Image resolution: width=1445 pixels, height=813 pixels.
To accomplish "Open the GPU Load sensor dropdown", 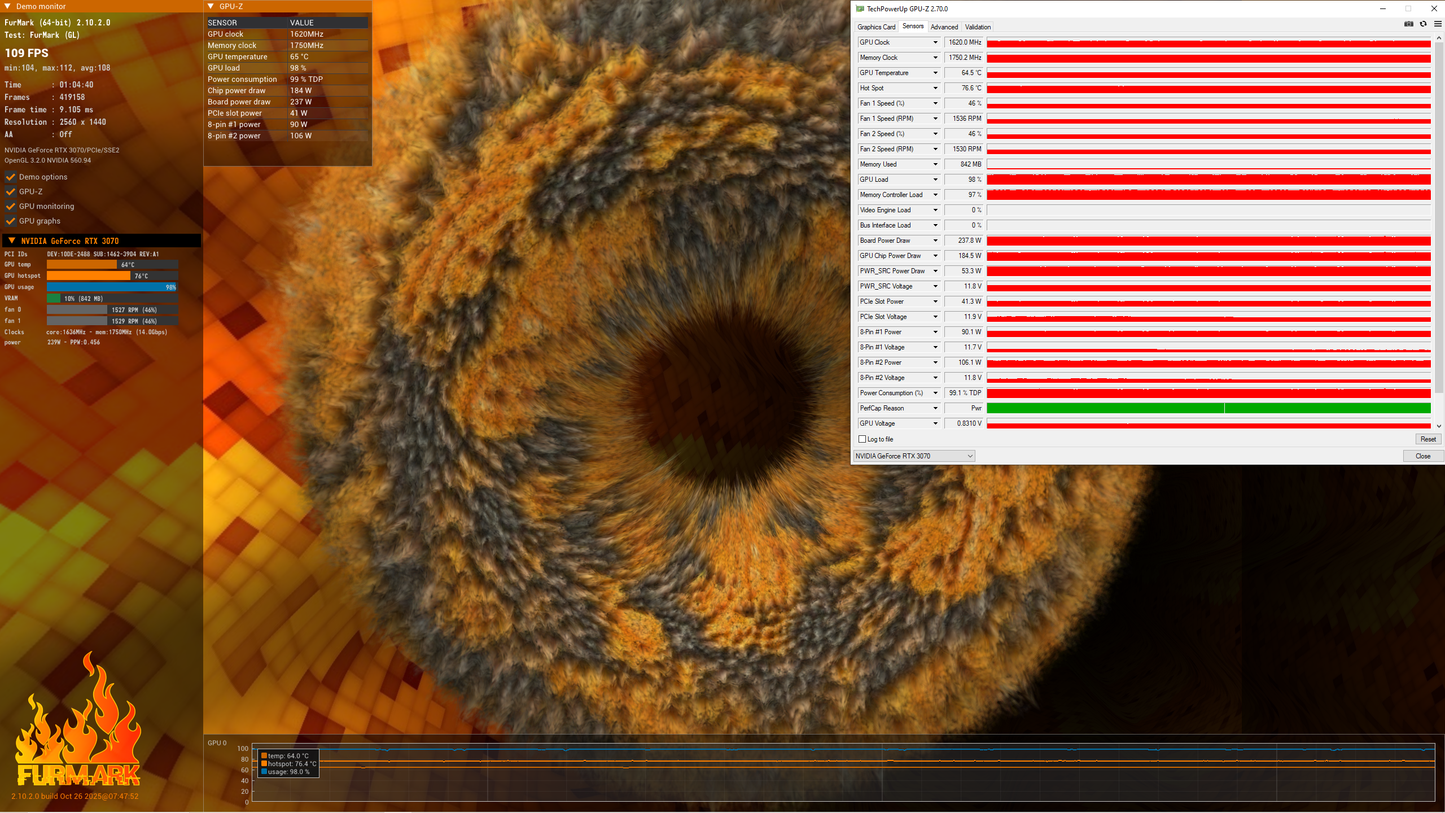I will tap(935, 180).
